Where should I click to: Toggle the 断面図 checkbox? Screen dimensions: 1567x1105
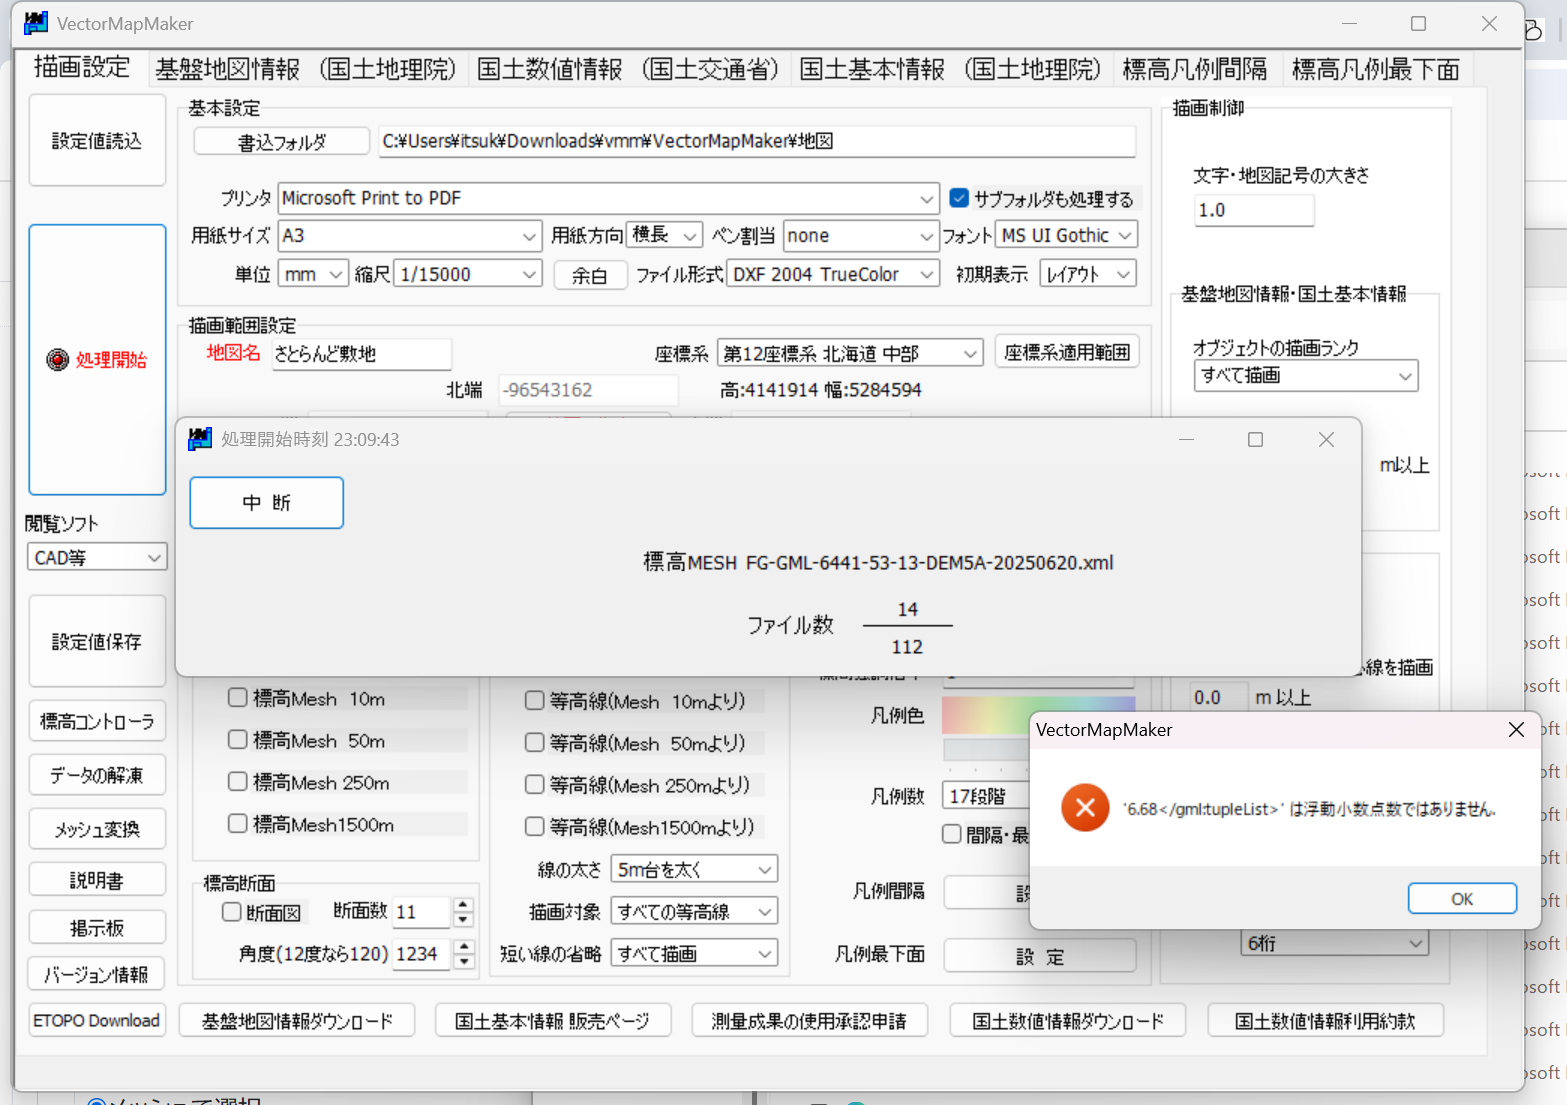[232, 911]
